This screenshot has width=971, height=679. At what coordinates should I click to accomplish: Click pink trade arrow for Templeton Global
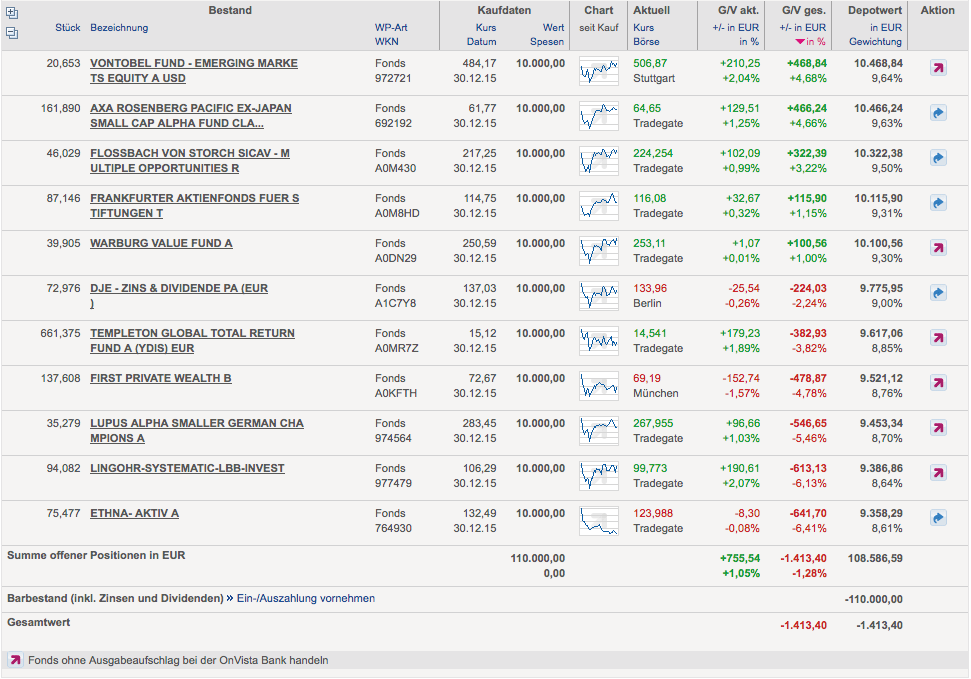click(x=938, y=338)
